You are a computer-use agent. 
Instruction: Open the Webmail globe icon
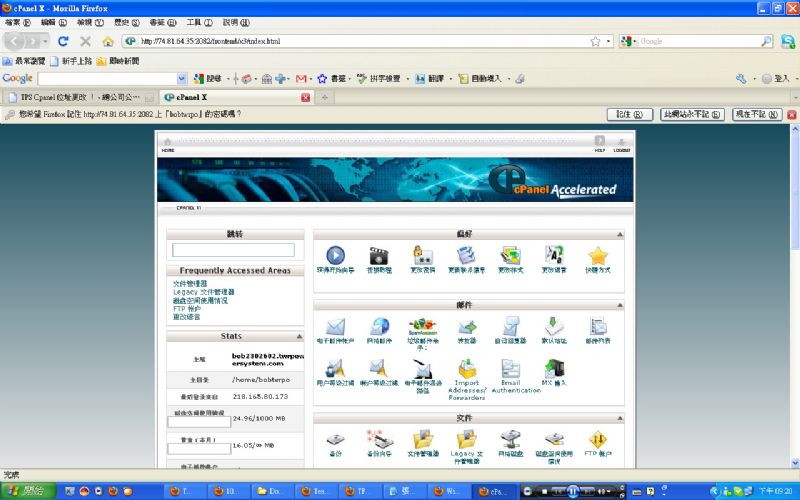pos(379,327)
